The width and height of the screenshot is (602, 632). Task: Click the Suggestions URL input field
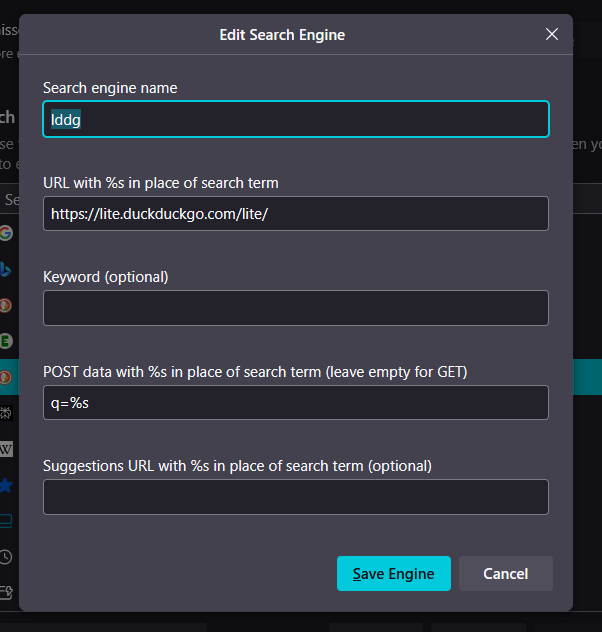coord(296,497)
